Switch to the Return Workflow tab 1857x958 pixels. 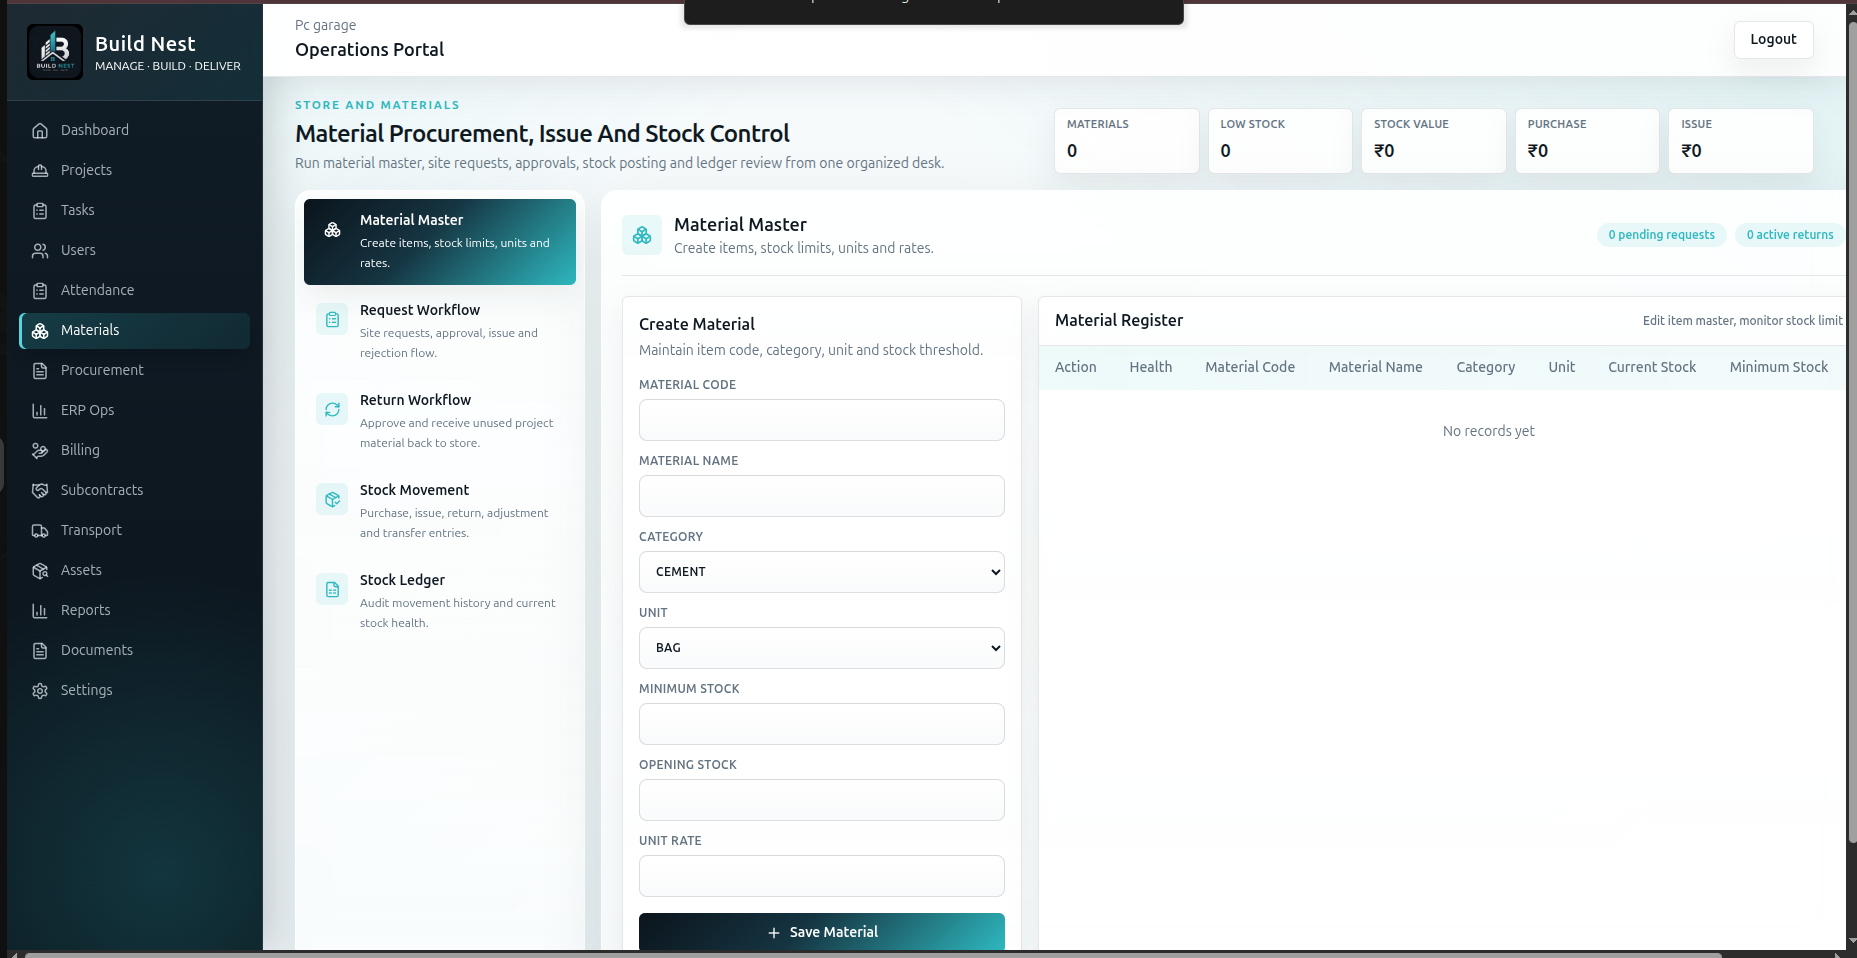(x=440, y=420)
